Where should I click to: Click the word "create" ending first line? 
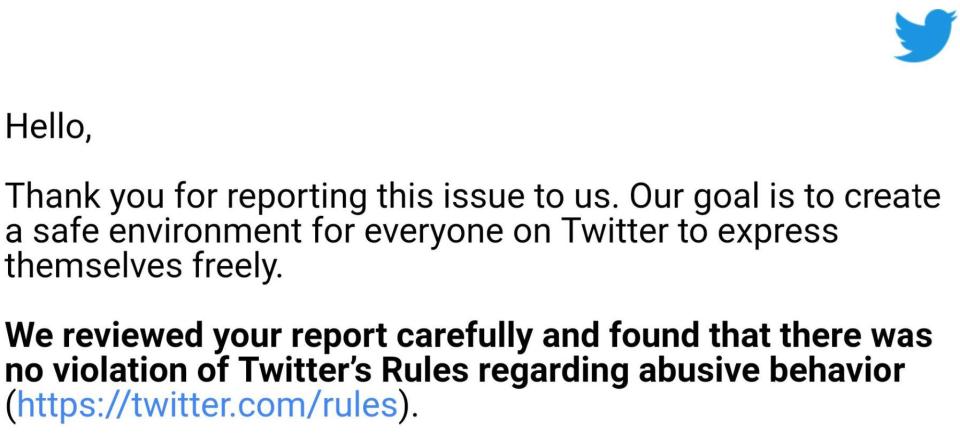coord(895,198)
